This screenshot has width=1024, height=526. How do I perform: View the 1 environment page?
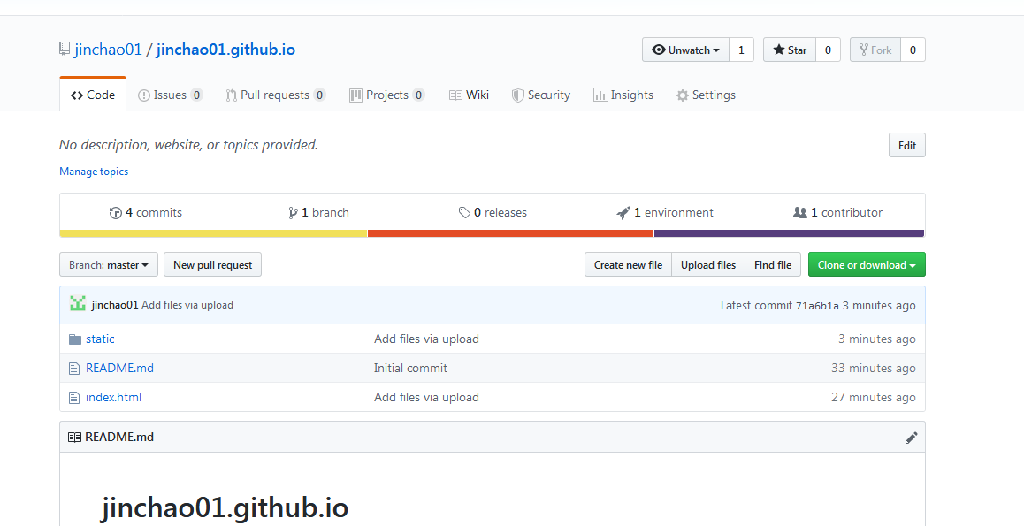coord(665,212)
